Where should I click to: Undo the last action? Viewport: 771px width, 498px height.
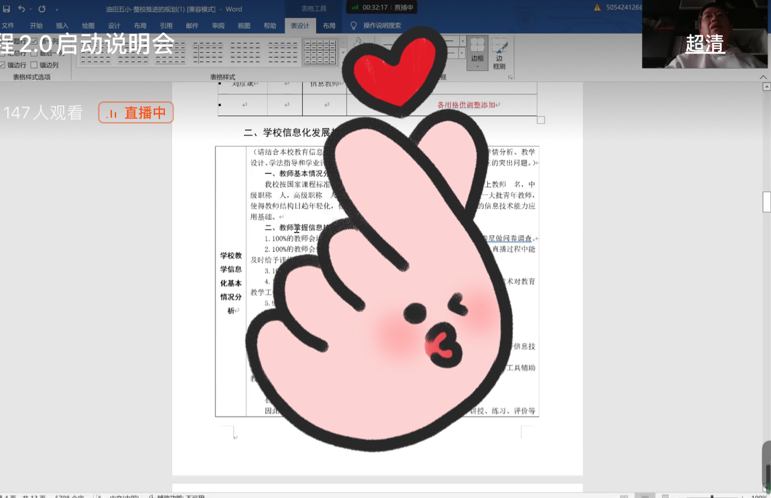click(21, 8)
